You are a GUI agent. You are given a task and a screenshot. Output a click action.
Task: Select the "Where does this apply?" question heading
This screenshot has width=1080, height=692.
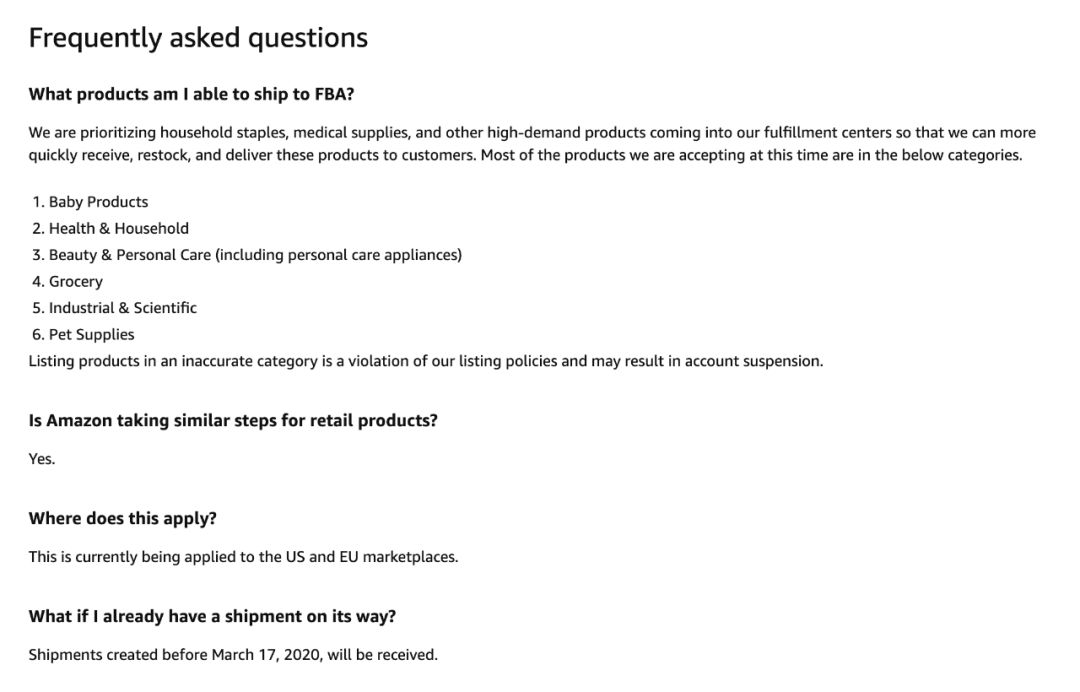[x=122, y=519]
